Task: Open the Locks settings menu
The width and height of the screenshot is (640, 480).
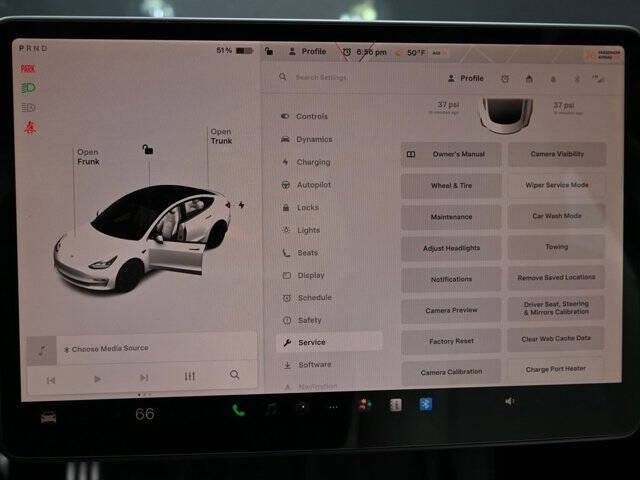Action: [x=300, y=207]
